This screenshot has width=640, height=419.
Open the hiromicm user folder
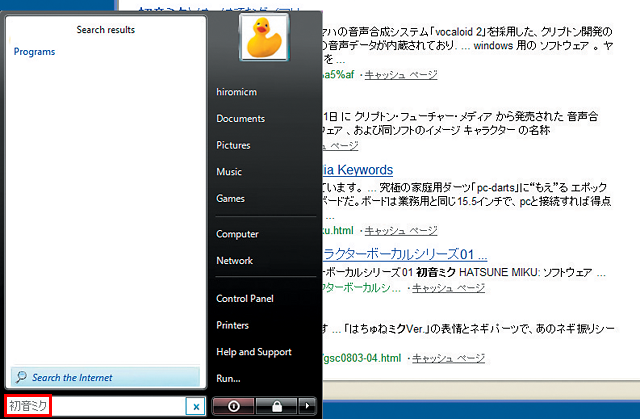point(237,92)
